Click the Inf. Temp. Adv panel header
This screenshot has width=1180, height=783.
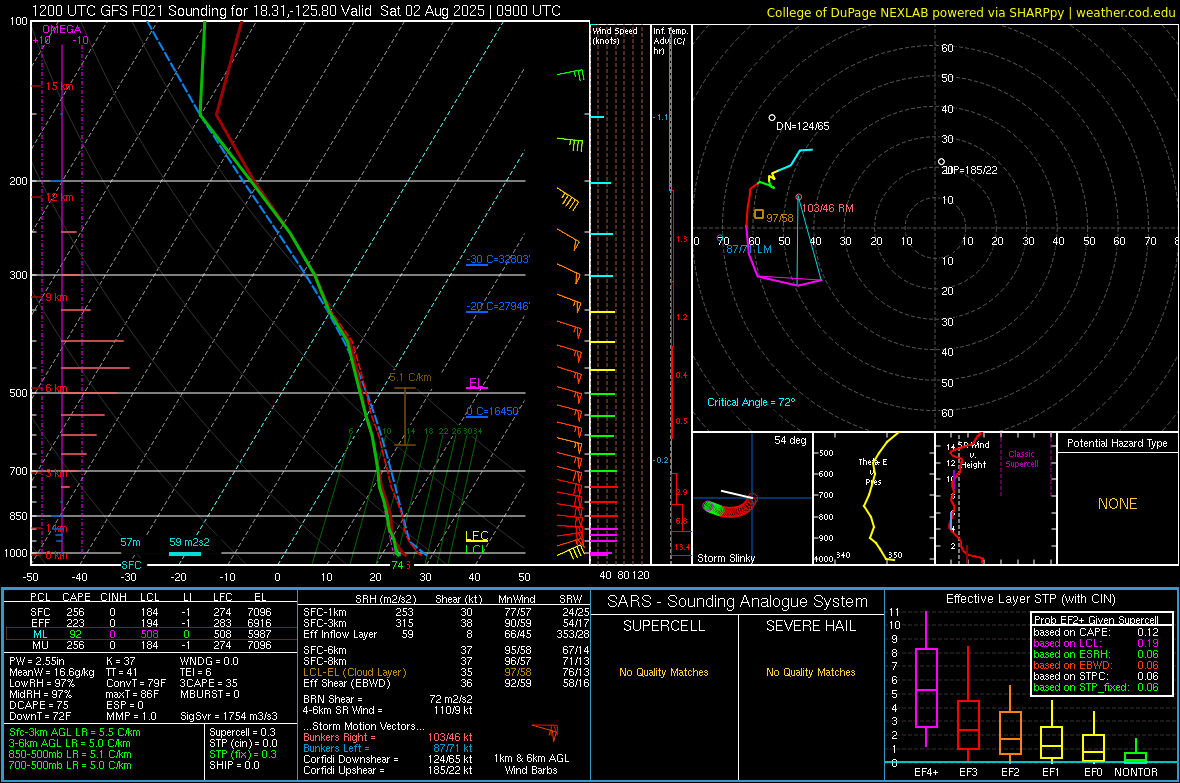click(x=671, y=41)
